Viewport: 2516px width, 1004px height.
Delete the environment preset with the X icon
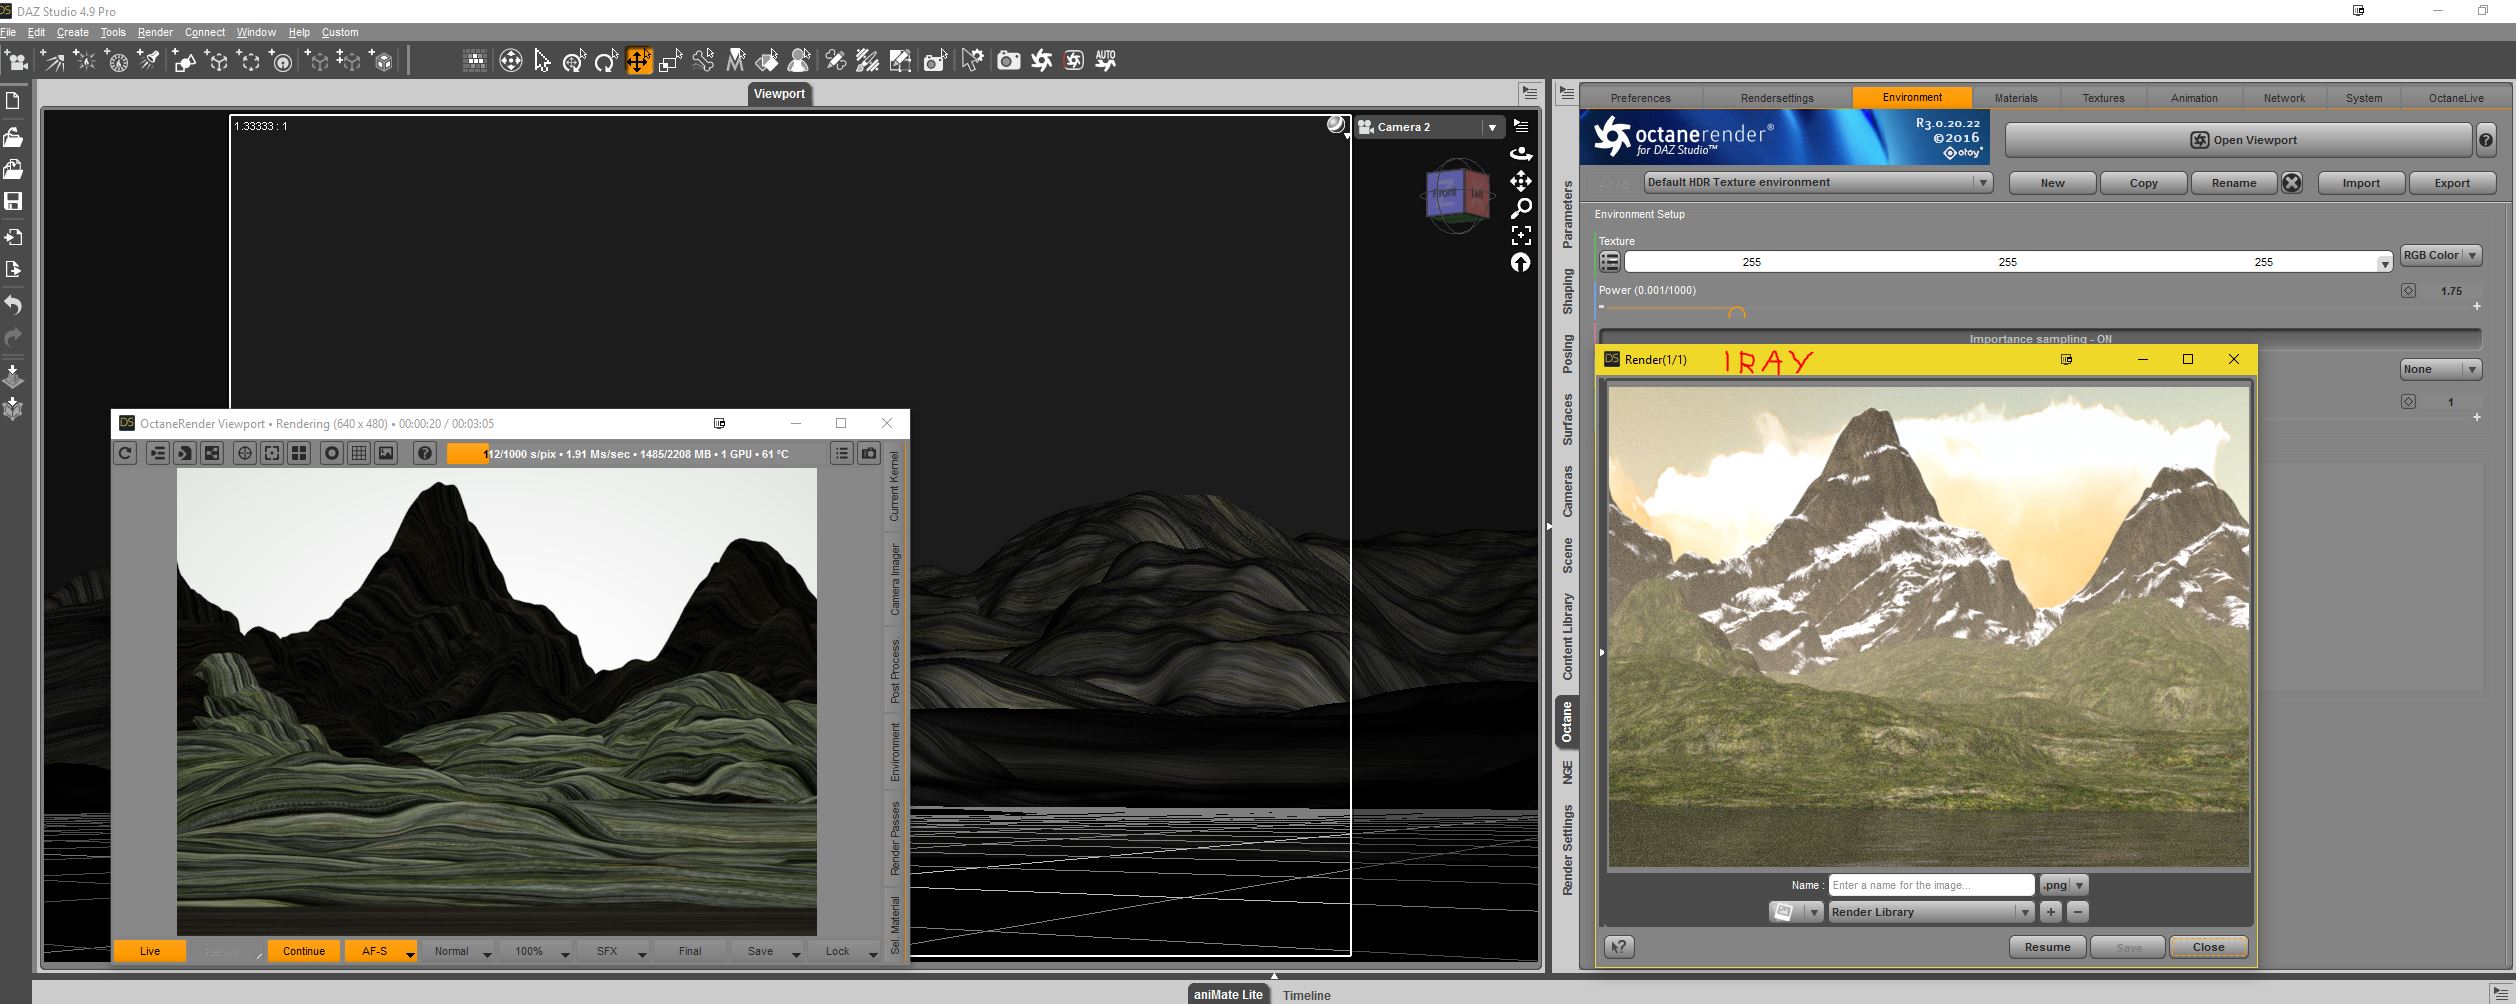pos(2292,183)
